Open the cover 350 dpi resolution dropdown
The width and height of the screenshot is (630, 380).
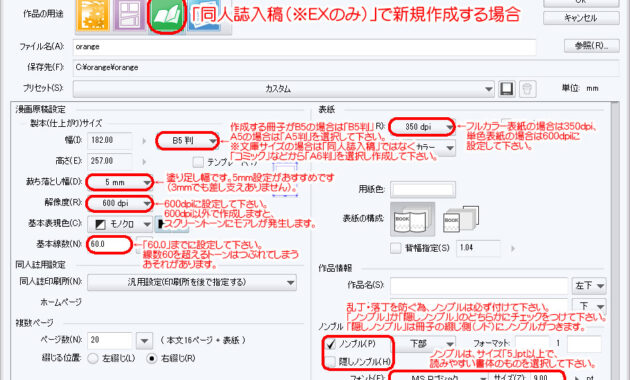(x=422, y=127)
